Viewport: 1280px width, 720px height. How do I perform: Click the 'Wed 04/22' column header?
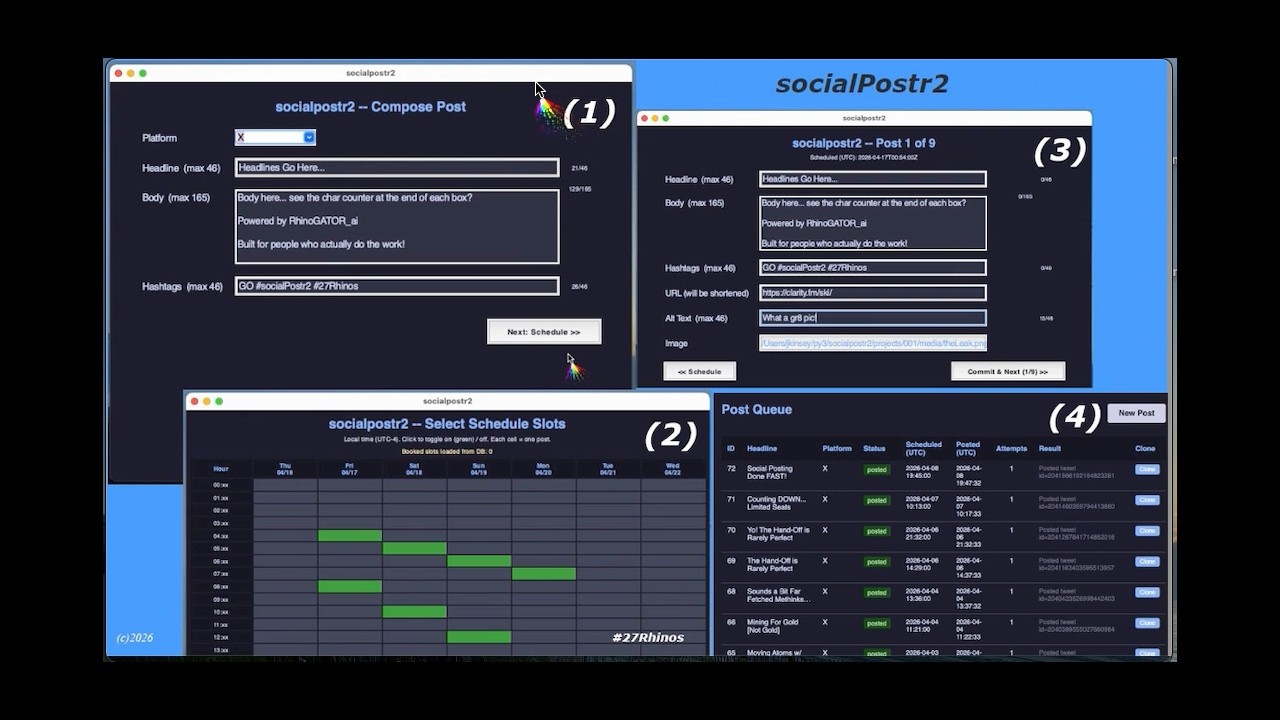[x=672, y=468]
